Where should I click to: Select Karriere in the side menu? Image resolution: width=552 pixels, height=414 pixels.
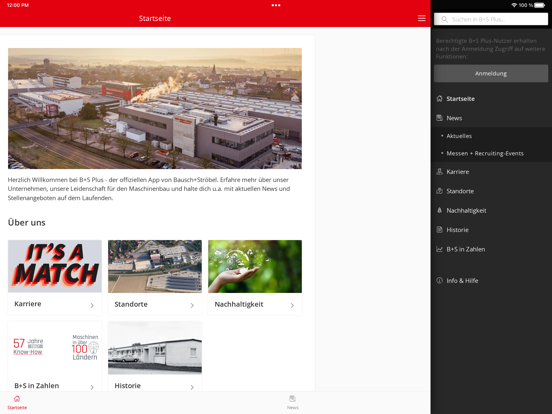click(458, 172)
